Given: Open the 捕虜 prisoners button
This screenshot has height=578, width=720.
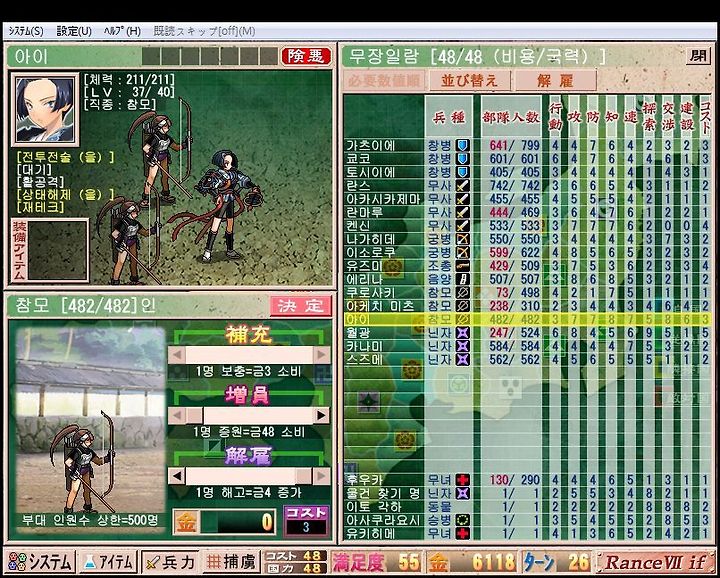Looking at the screenshot, I should (231, 562).
